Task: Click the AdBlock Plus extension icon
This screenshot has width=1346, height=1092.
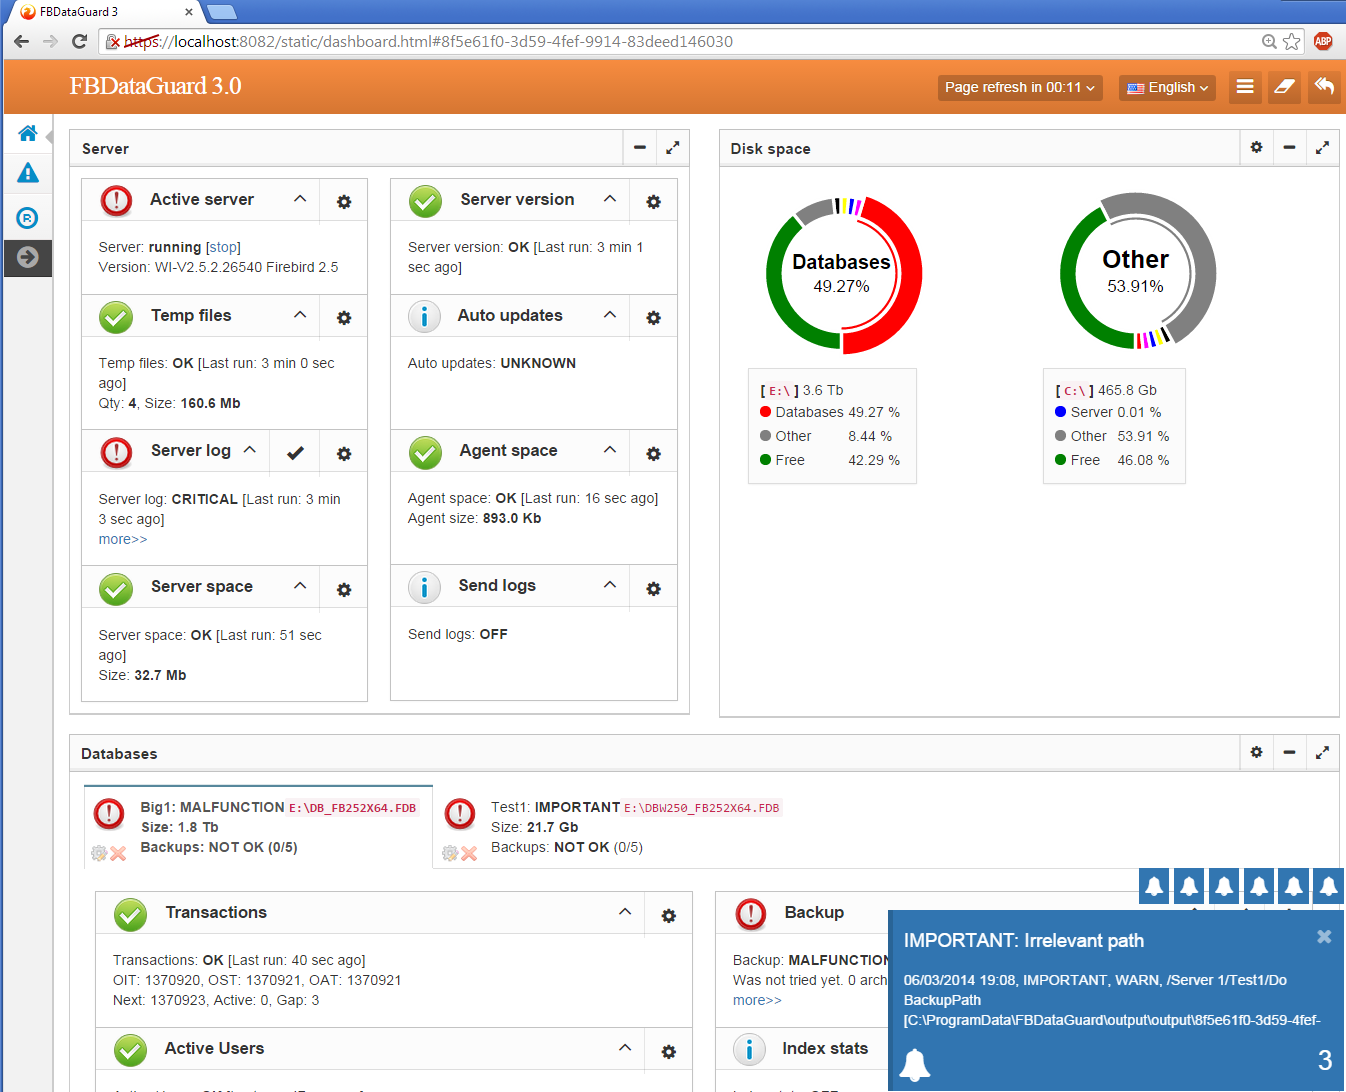Action: [1323, 41]
